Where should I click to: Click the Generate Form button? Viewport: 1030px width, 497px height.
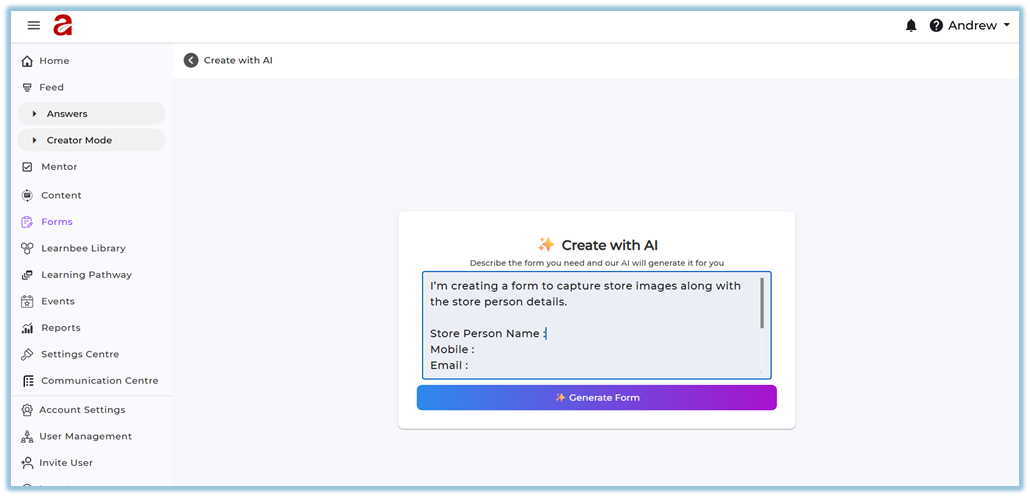tap(596, 397)
